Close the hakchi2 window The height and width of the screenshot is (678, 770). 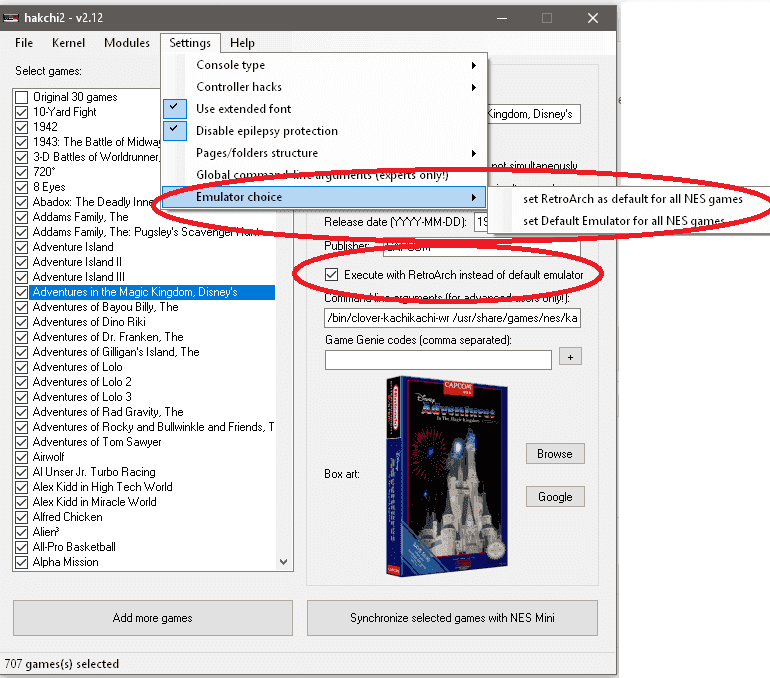pos(593,18)
